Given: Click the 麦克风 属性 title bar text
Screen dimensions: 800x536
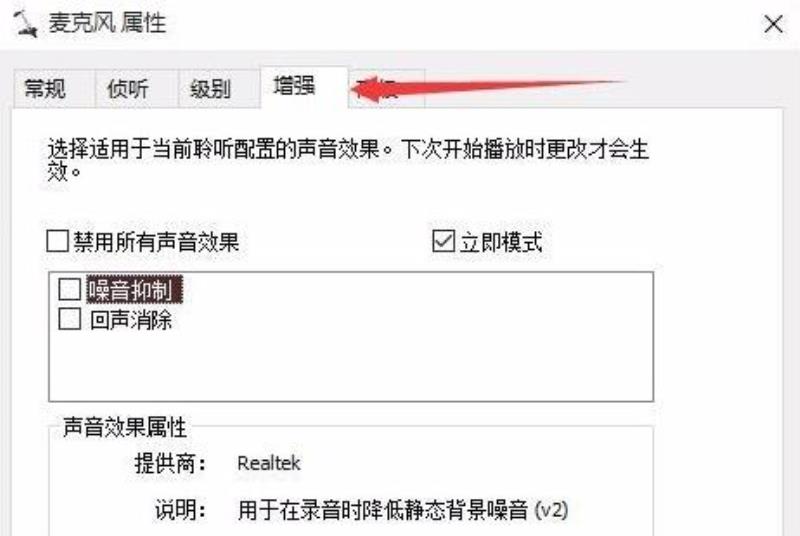Looking at the screenshot, I should click(x=107, y=23).
